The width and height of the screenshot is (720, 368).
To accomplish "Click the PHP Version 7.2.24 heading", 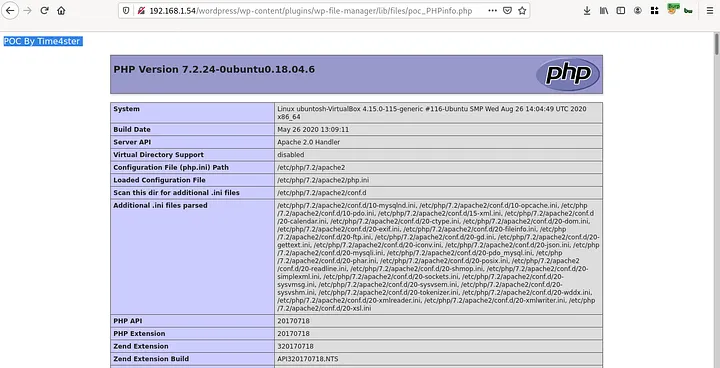I will (214, 69).
